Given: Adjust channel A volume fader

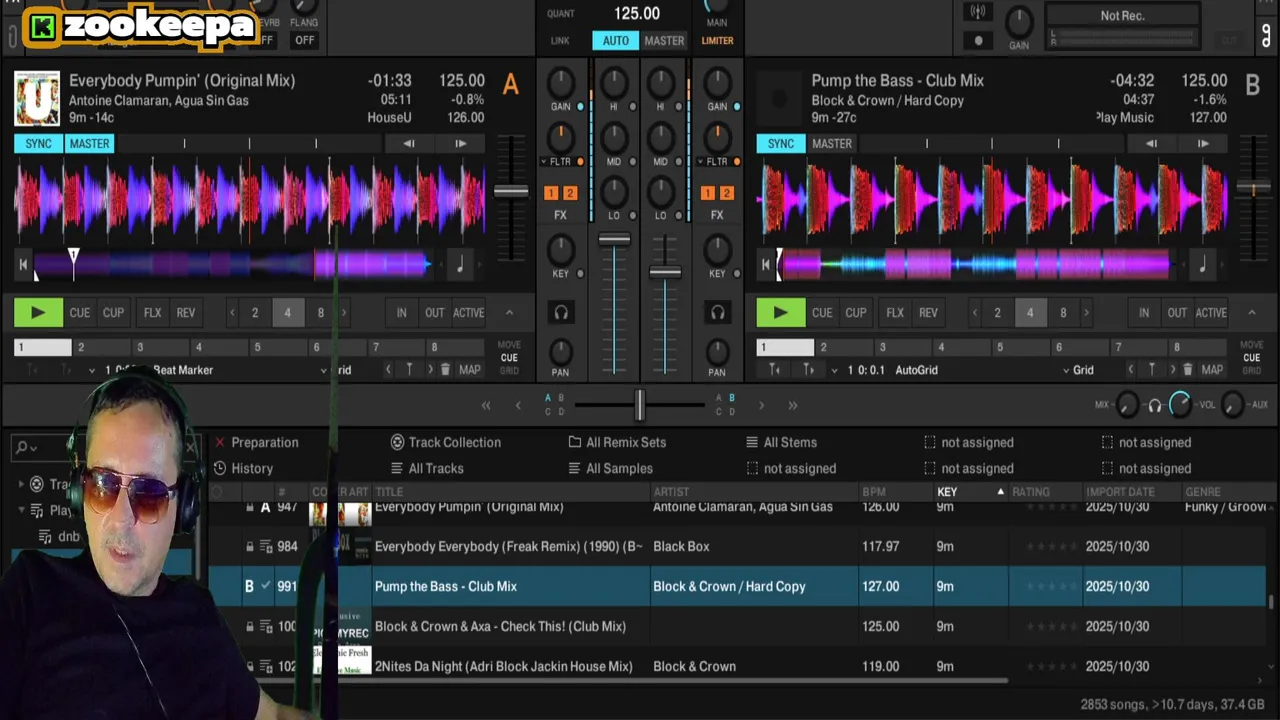Looking at the screenshot, I should (614, 240).
